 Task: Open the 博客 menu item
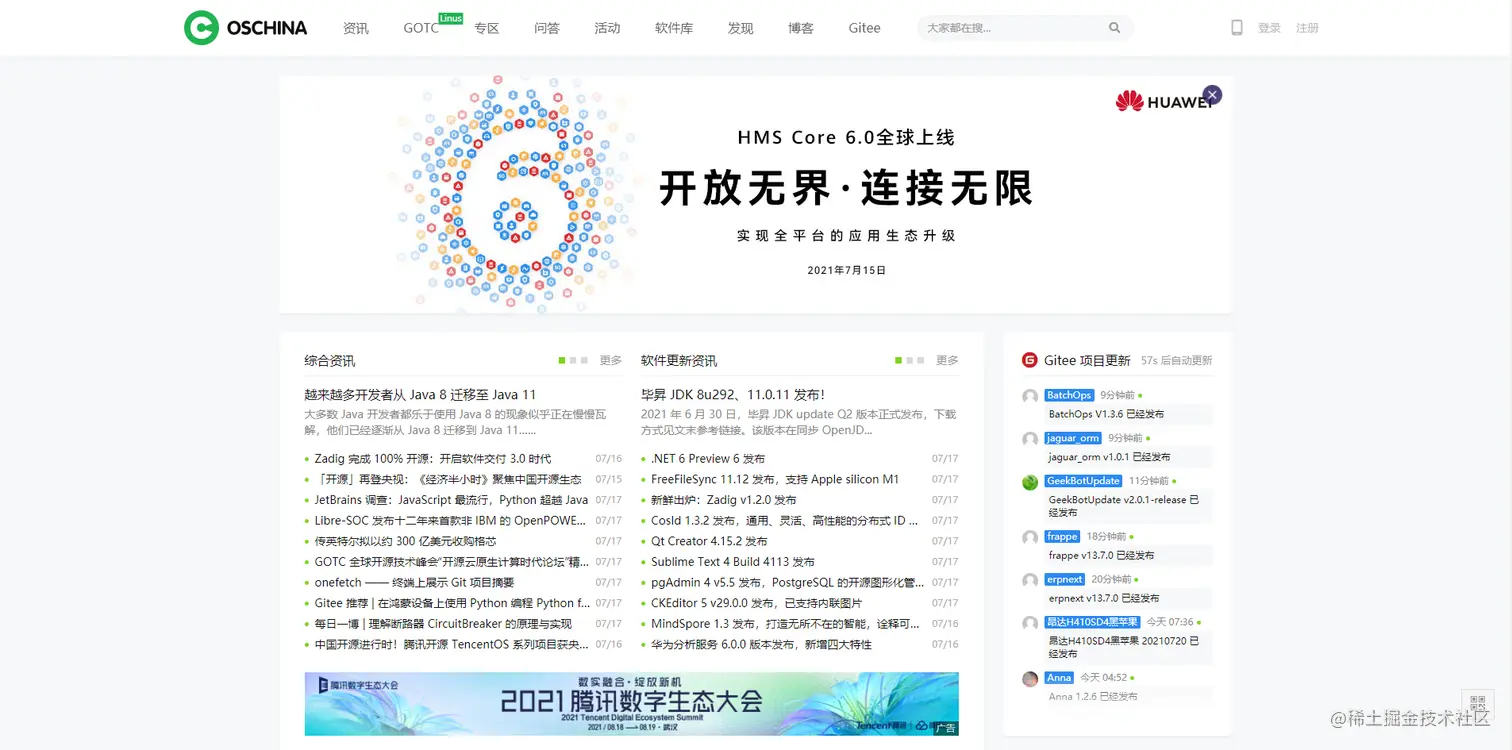tap(801, 28)
